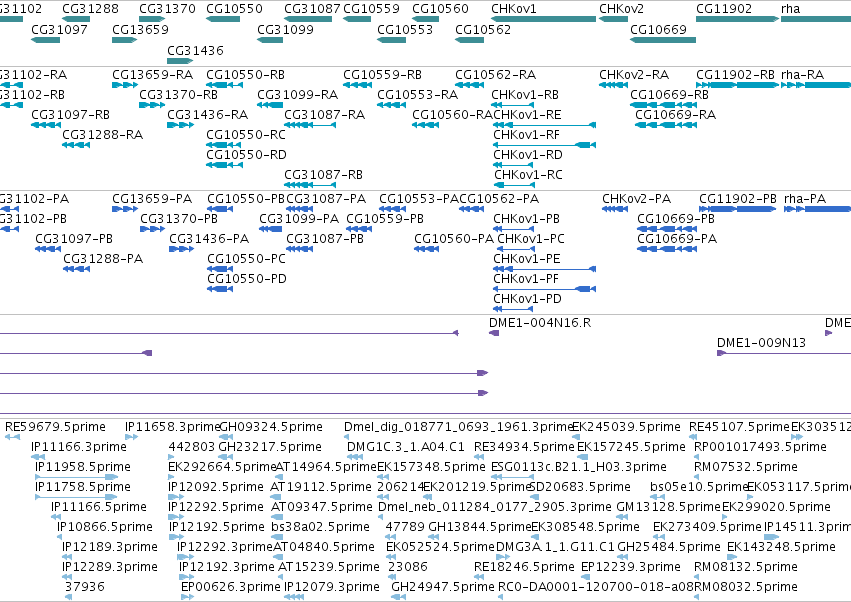Viewport: 851px width, 602px height.
Task: Select the CHKov2-PA protein label
Action: point(637,199)
